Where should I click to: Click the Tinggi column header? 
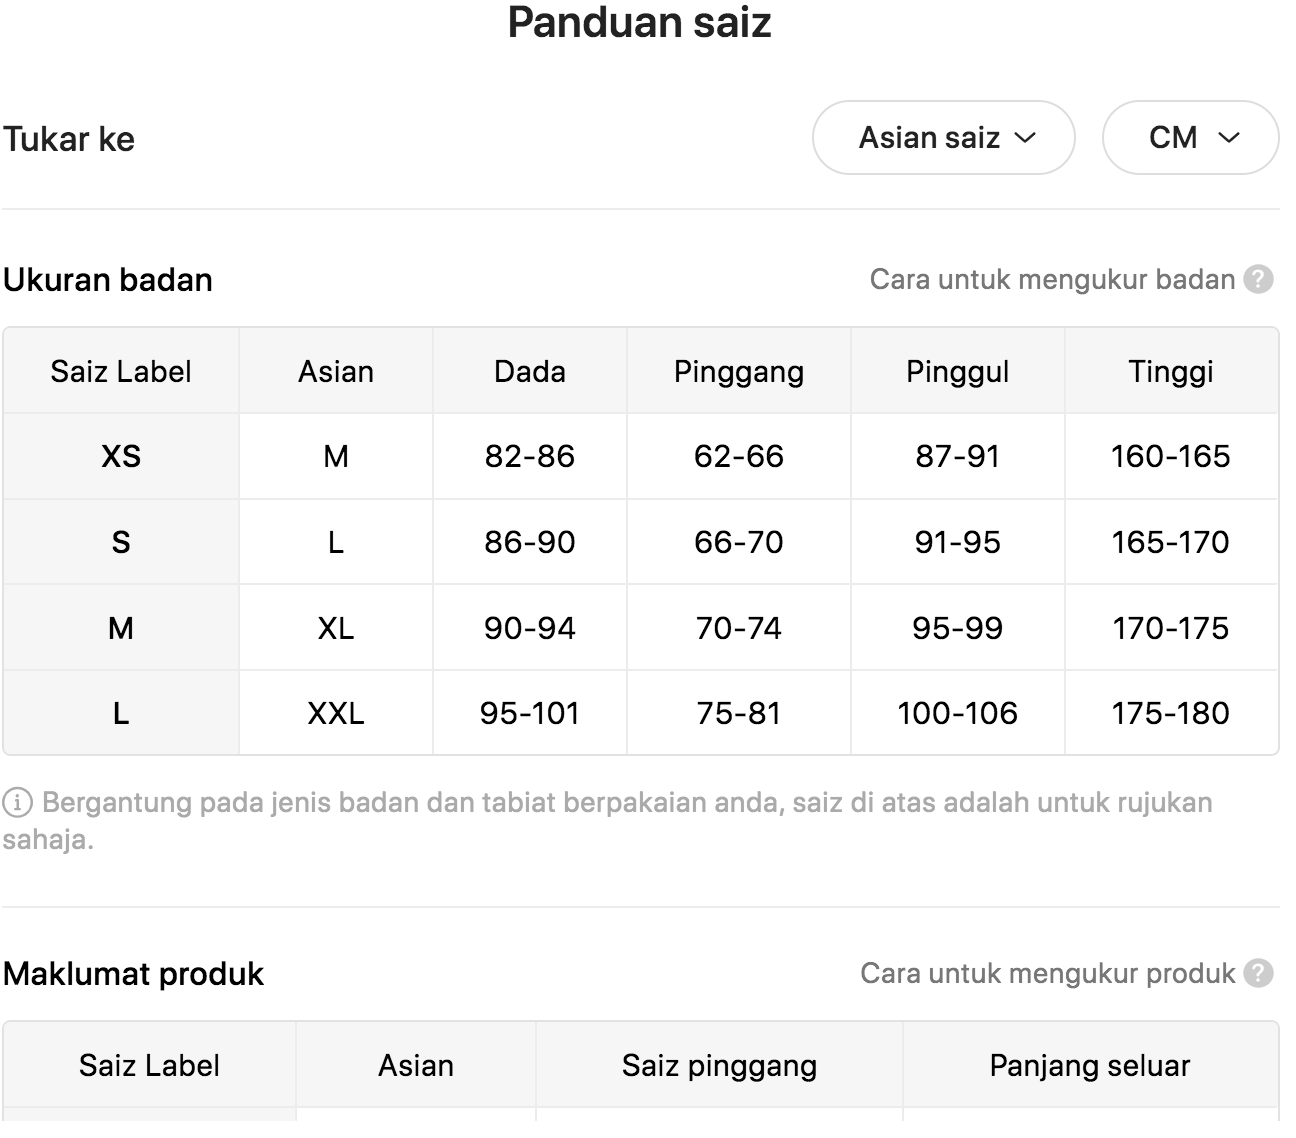(1171, 372)
